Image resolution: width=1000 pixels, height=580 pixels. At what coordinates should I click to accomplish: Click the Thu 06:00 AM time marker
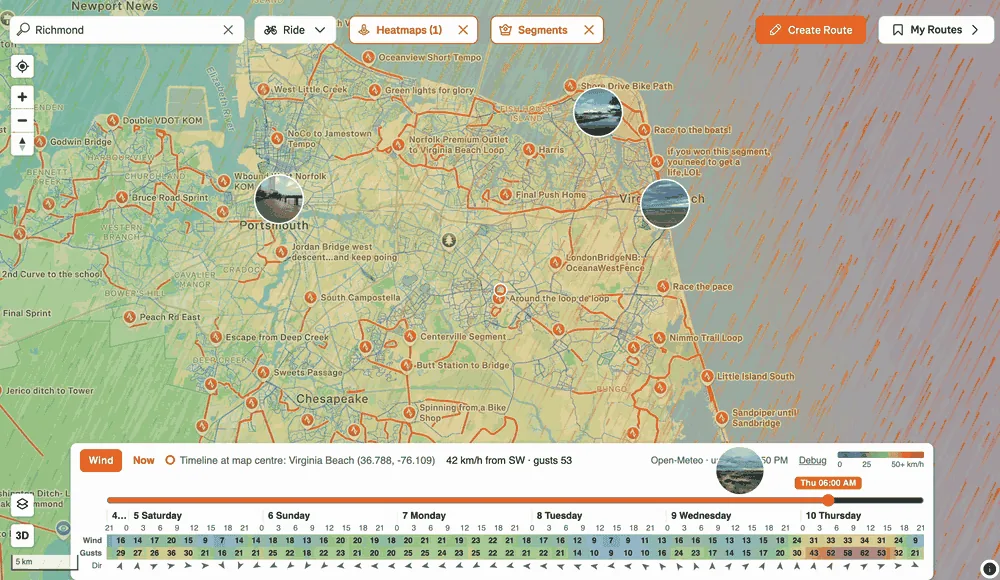(x=828, y=483)
